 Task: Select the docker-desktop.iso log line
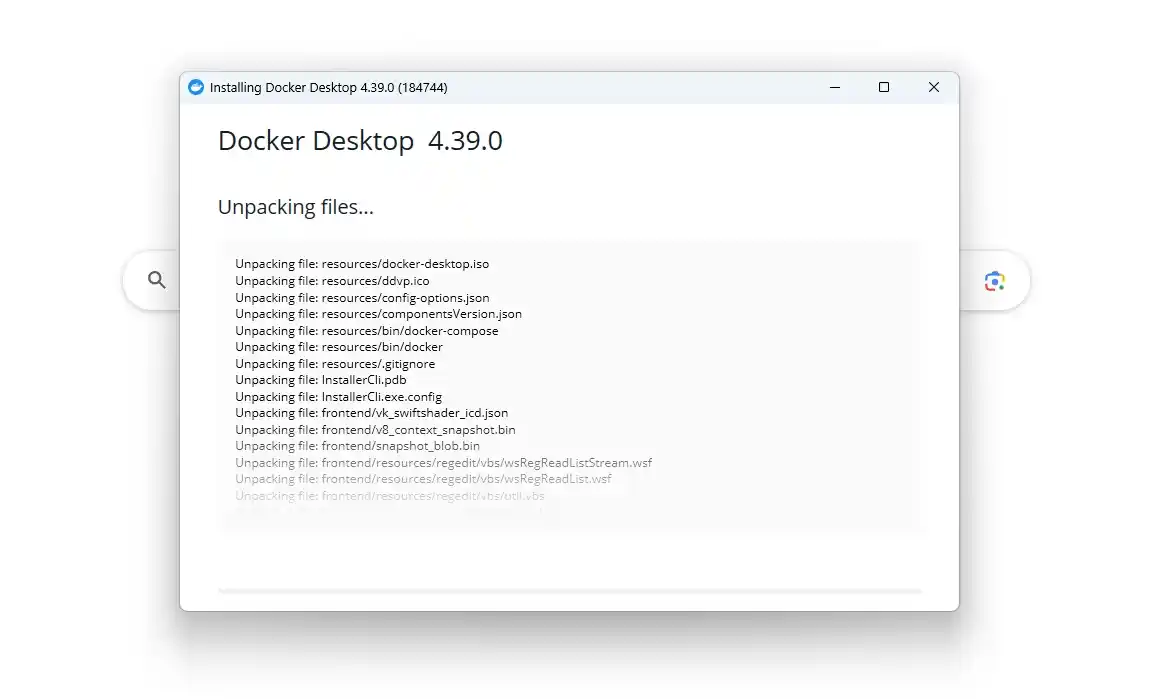[x=362, y=264]
